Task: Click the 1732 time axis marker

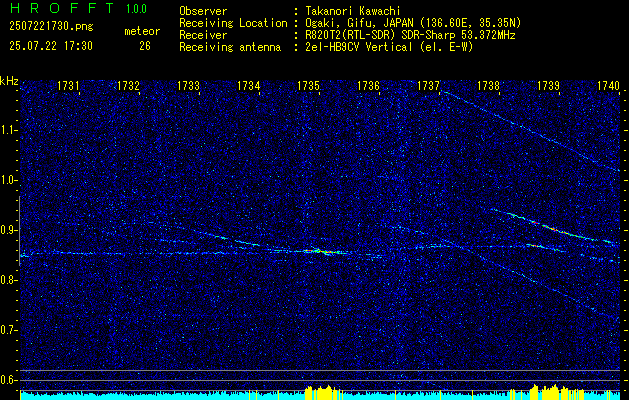Action: click(x=128, y=85)
